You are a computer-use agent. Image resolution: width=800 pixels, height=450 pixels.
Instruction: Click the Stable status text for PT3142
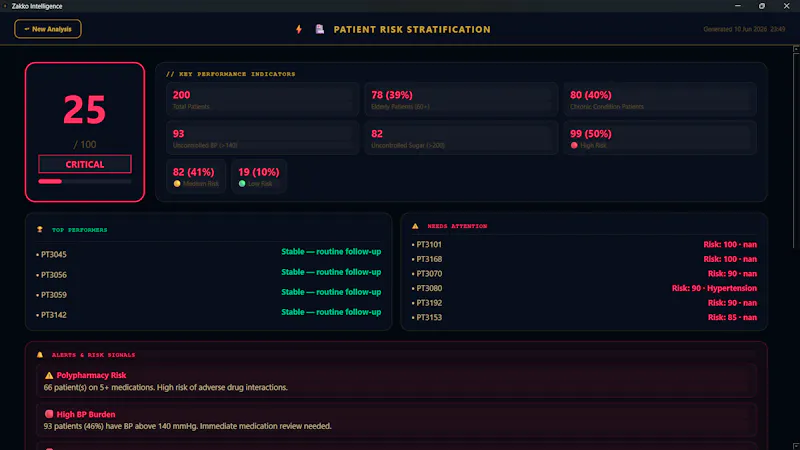[331, 312]
